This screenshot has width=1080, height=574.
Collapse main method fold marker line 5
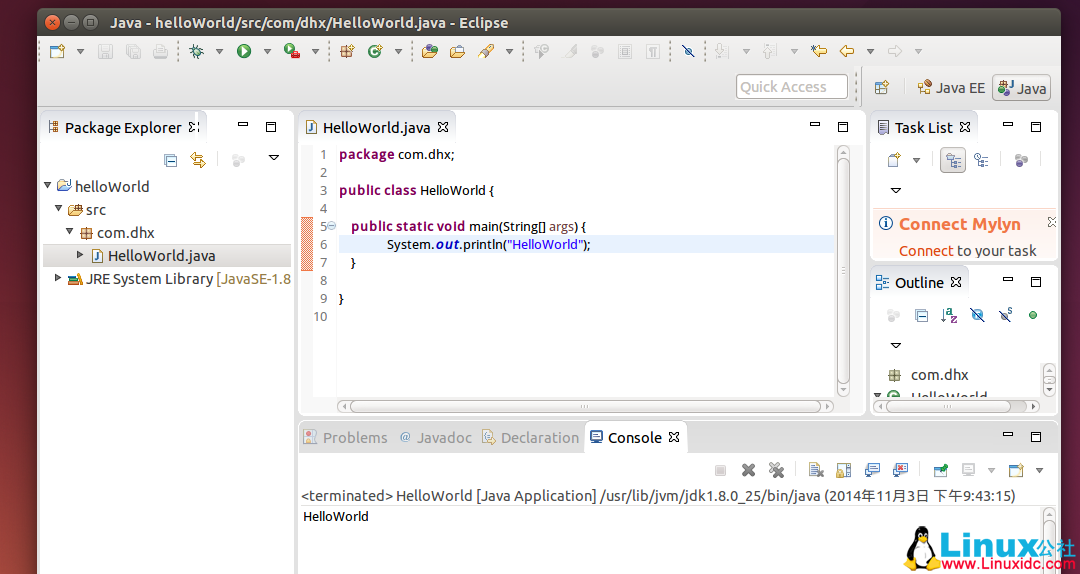(x=331, y=226)
